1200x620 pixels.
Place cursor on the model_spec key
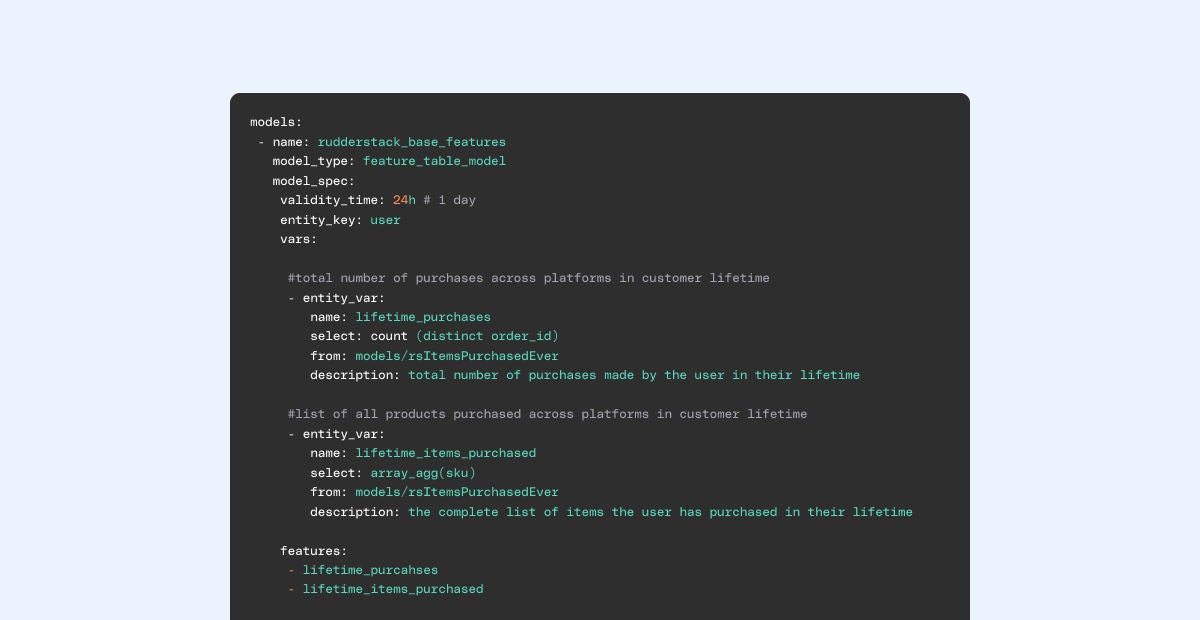tap(313, 181)
